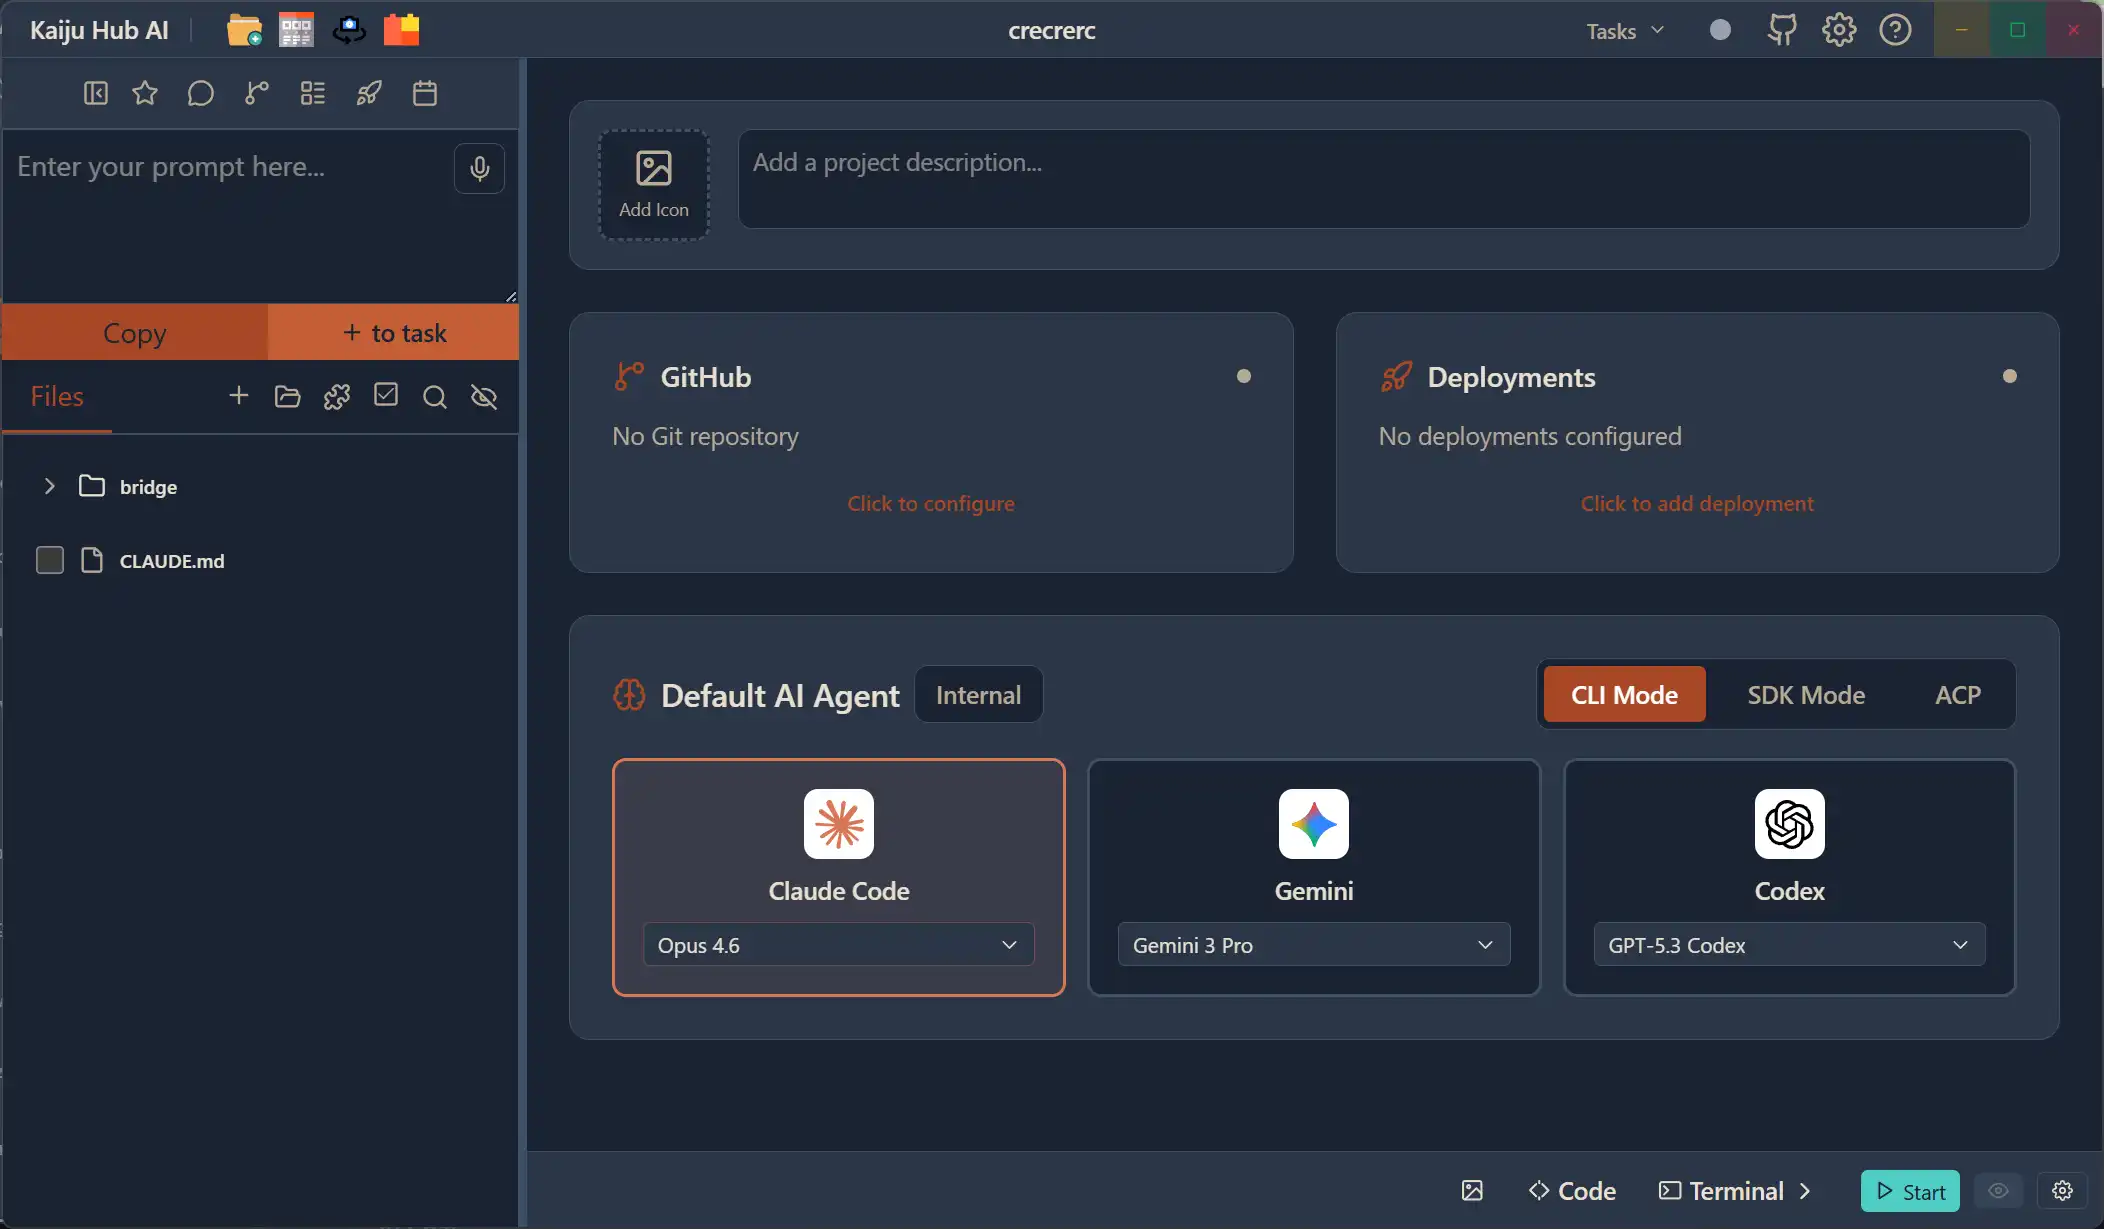Open the rocket deployments icon in sidebar toolbar

pyautogui.click(x=369, y=93)
